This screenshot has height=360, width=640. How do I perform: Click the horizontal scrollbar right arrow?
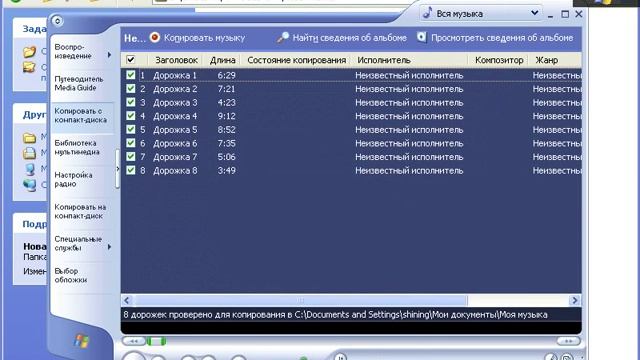coord(575,300)
